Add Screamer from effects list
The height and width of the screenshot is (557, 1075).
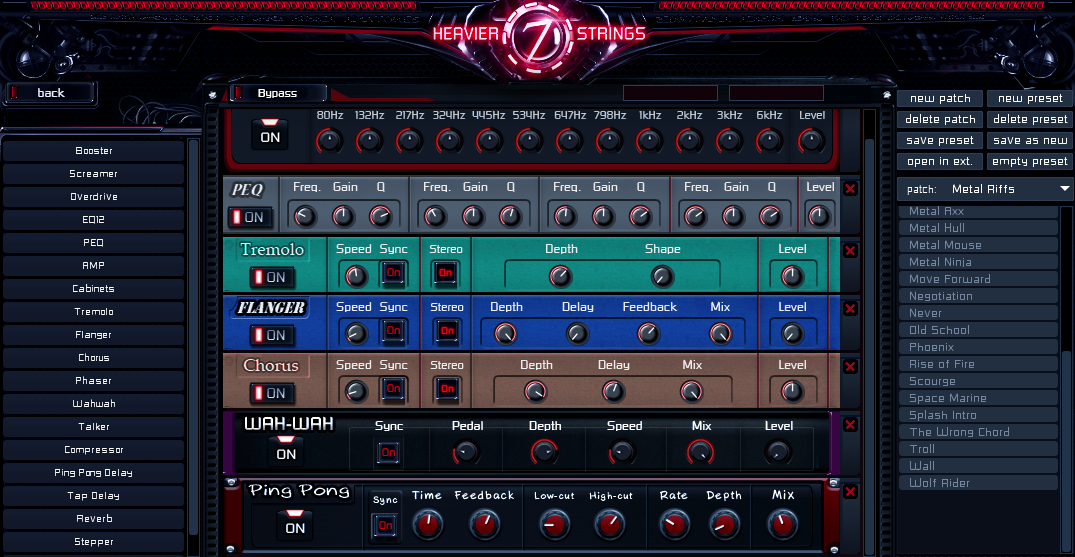(x=94, y=174)
